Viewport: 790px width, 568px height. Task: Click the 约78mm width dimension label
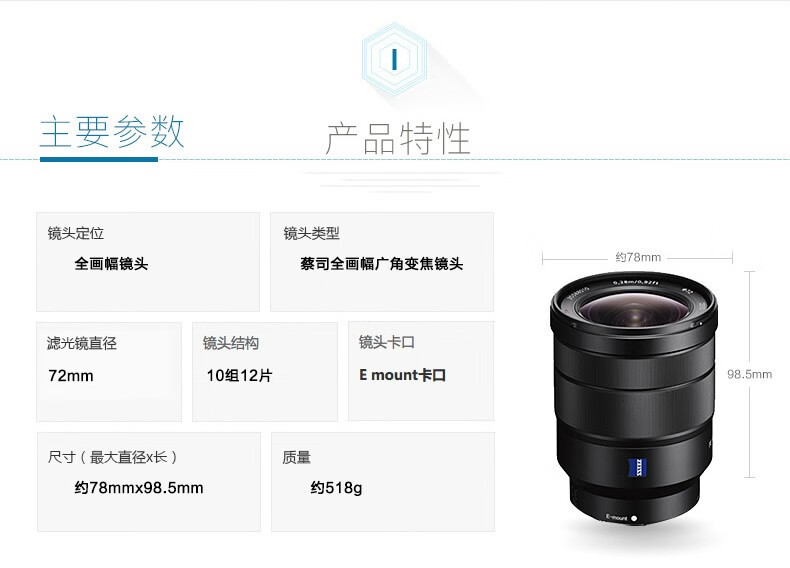pos(638,257)
